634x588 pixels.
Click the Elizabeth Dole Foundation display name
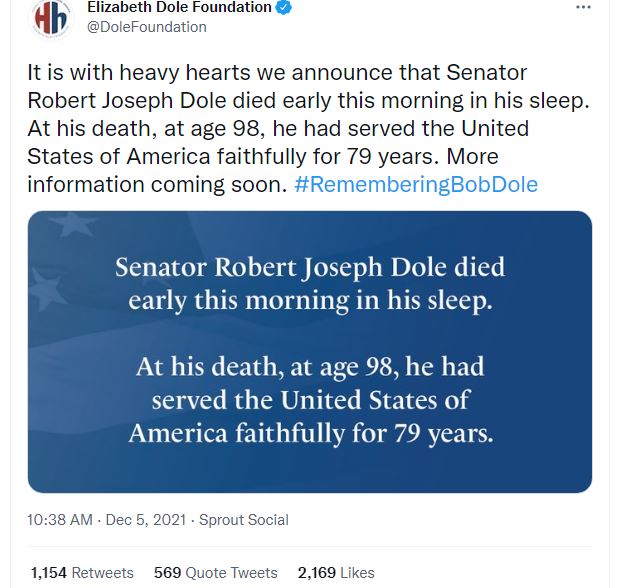[x=180, y=7]
